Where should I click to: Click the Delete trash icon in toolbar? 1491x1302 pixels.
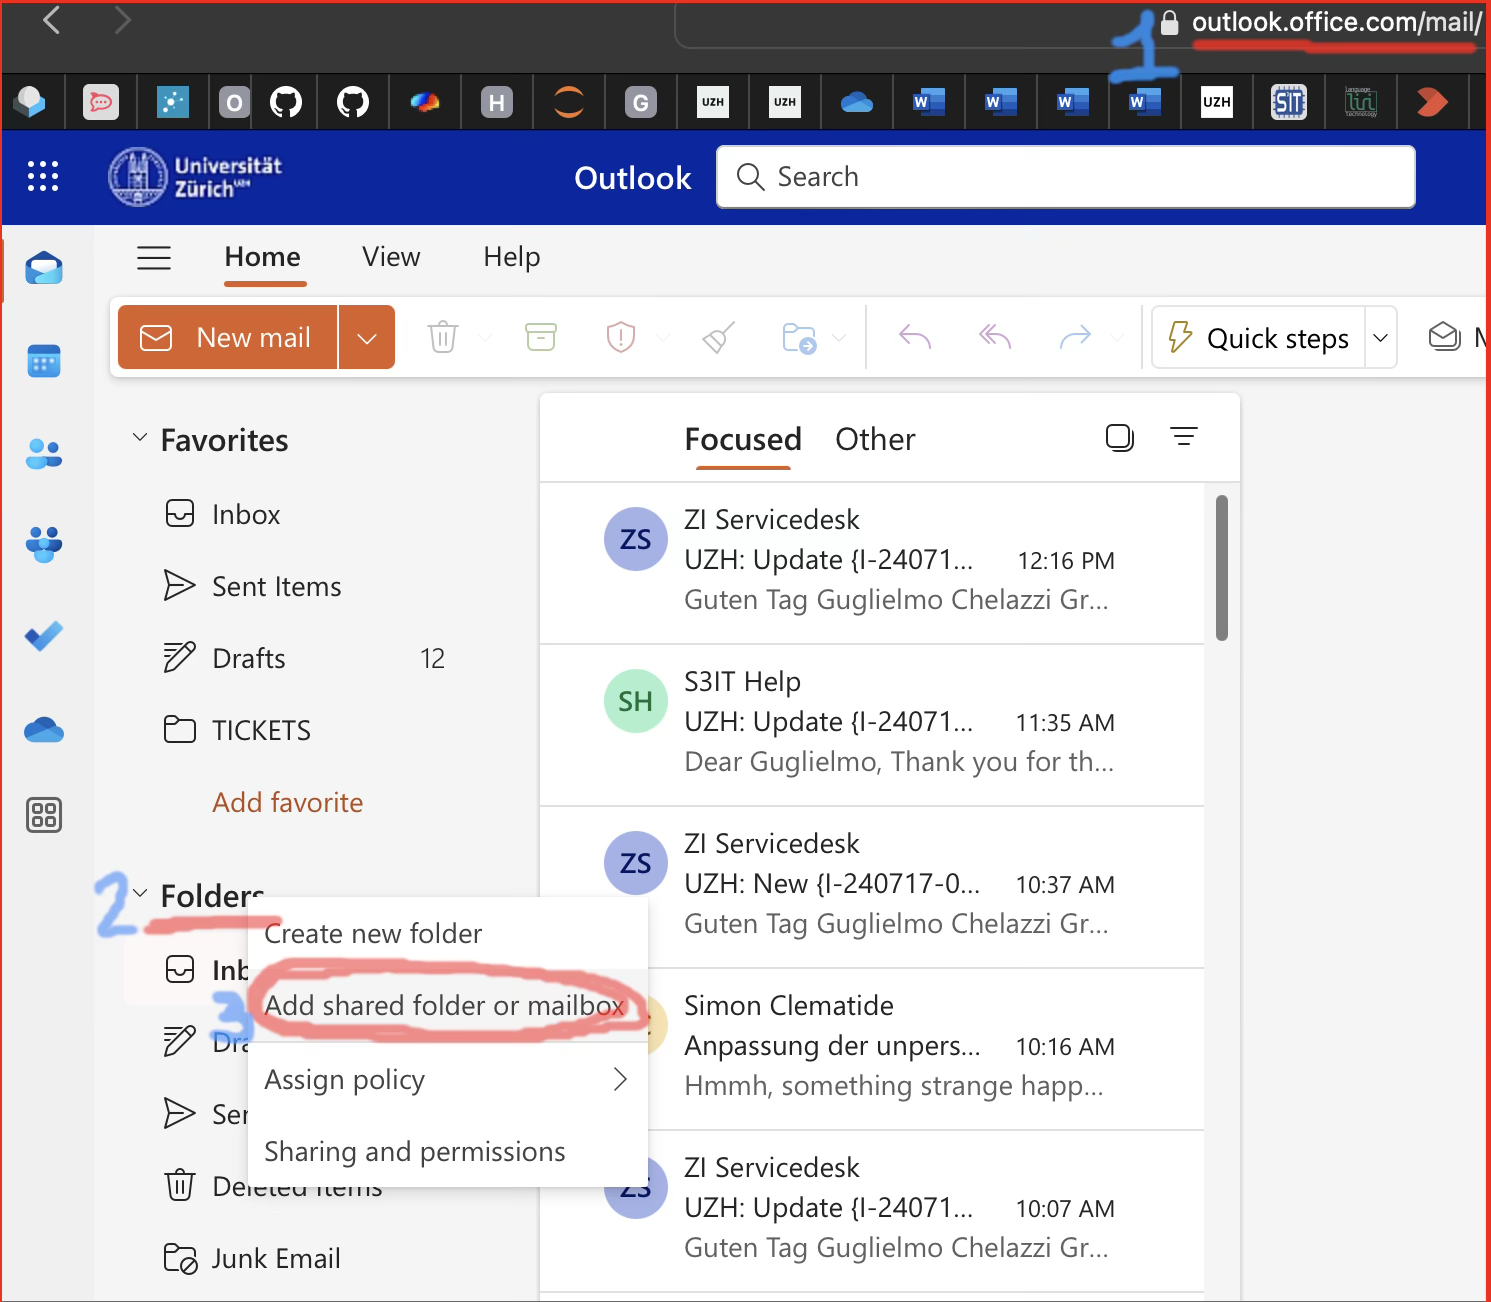(443, 337)
